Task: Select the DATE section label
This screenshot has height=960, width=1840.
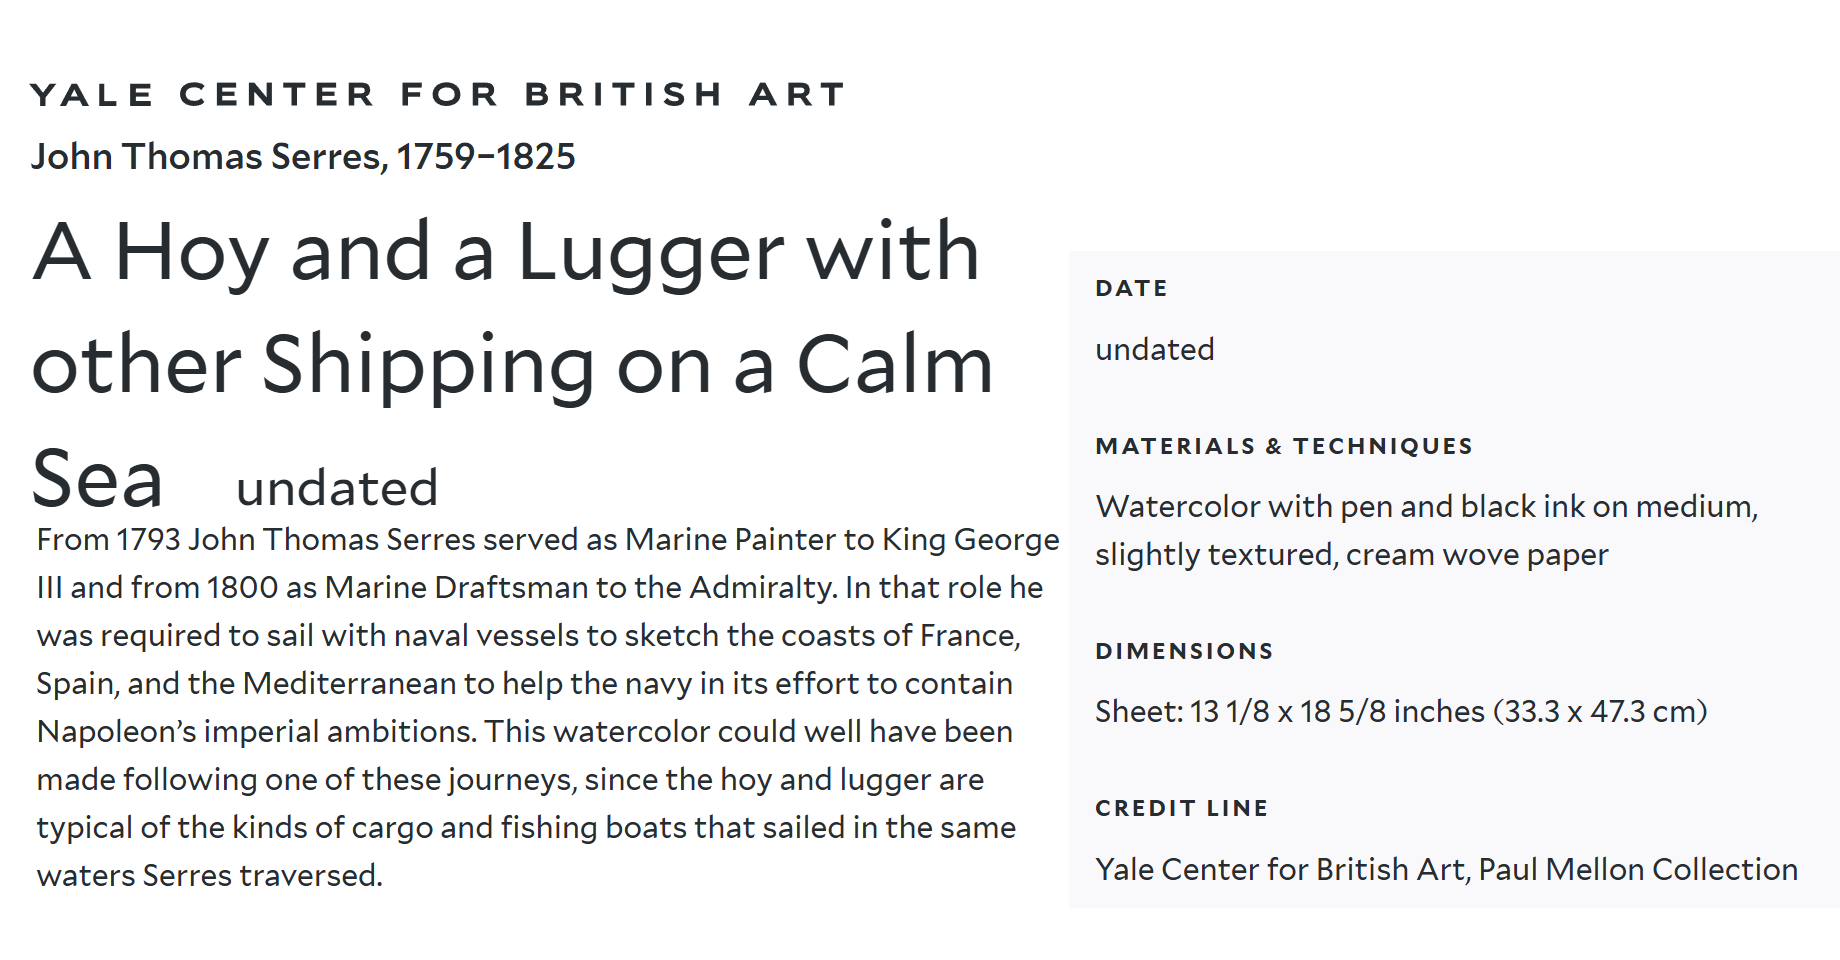Action: coord(1131,289)
